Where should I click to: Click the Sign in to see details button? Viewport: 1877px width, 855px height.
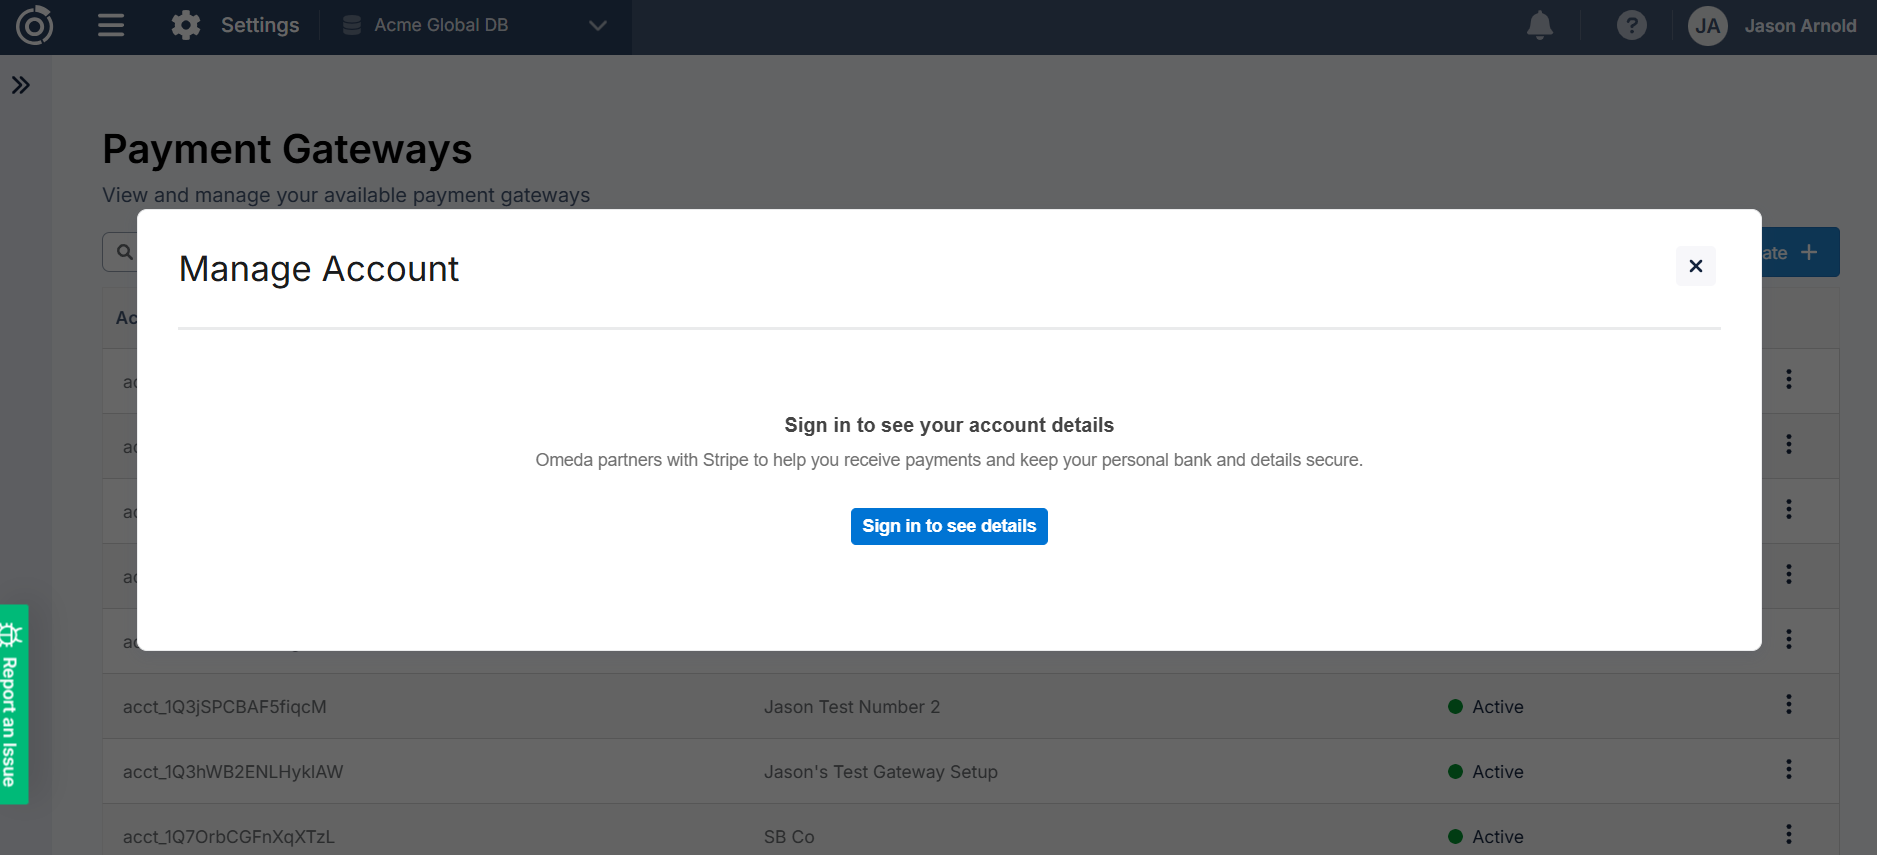[x=948, y=526]
